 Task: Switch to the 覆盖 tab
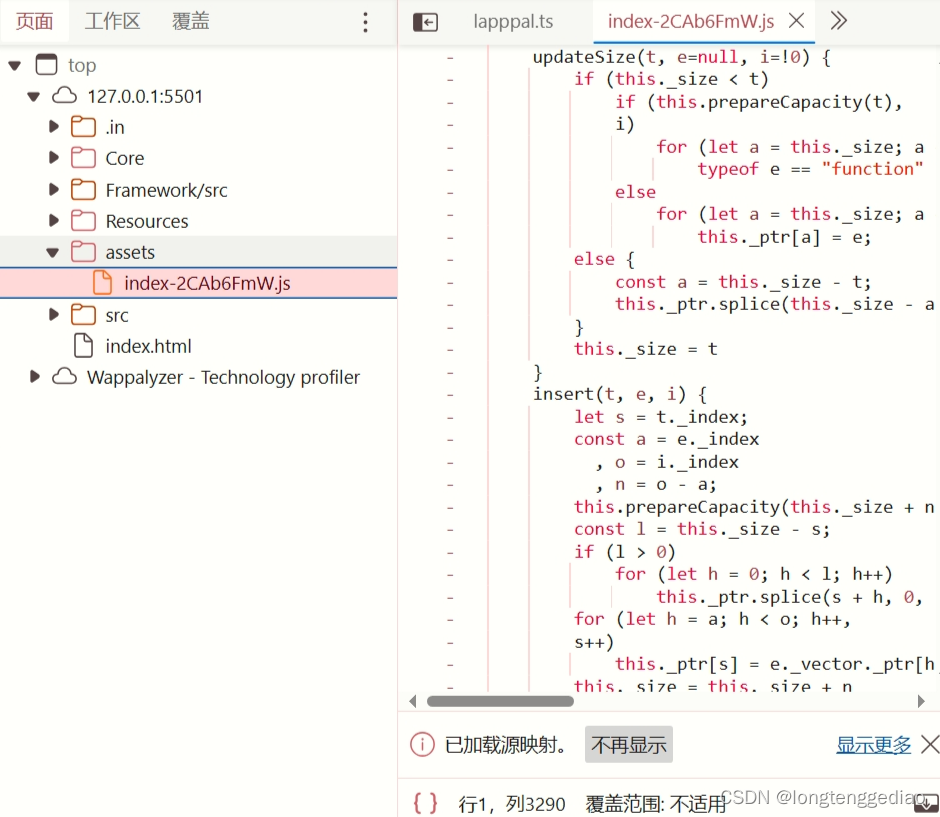coord(190,21)
